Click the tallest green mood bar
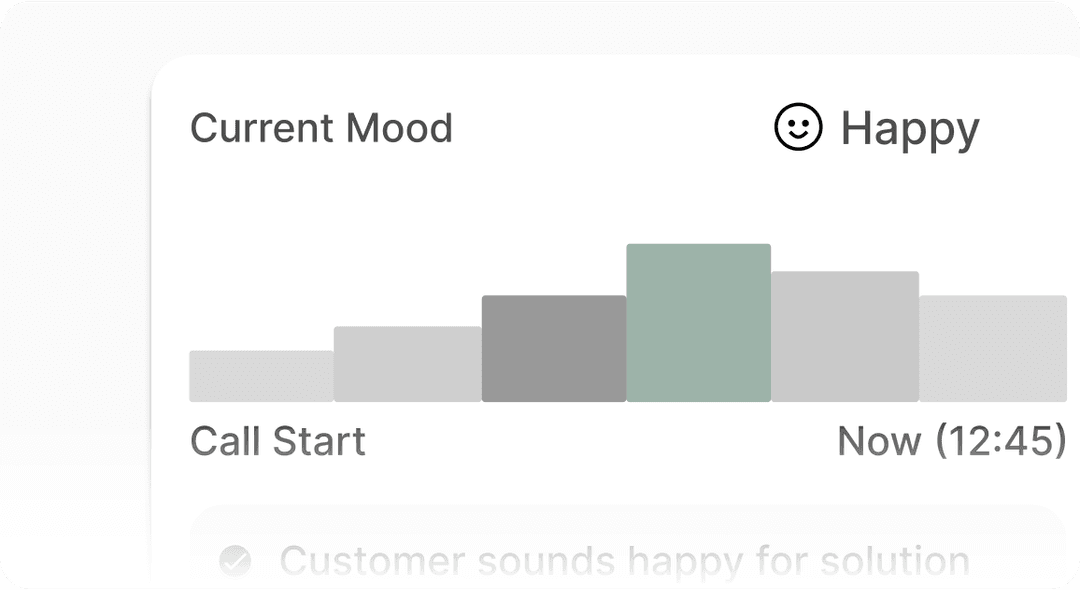 pyautogui.click(x=698, y=322)
